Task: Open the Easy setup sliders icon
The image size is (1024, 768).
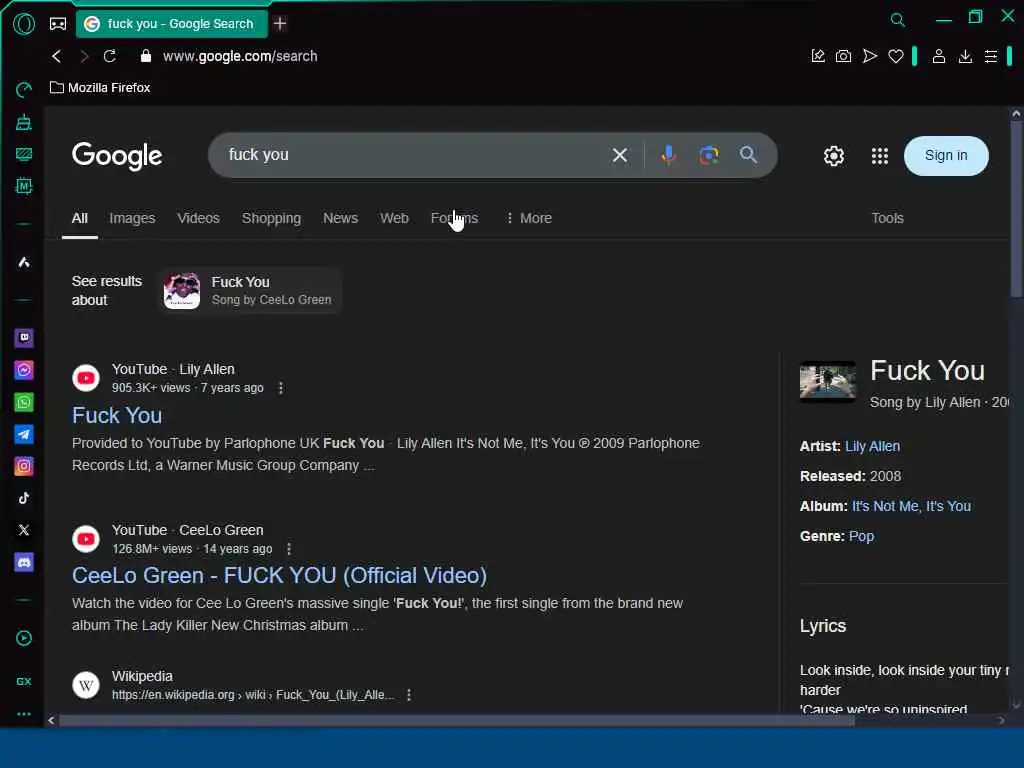Action: tap(991, 57)
